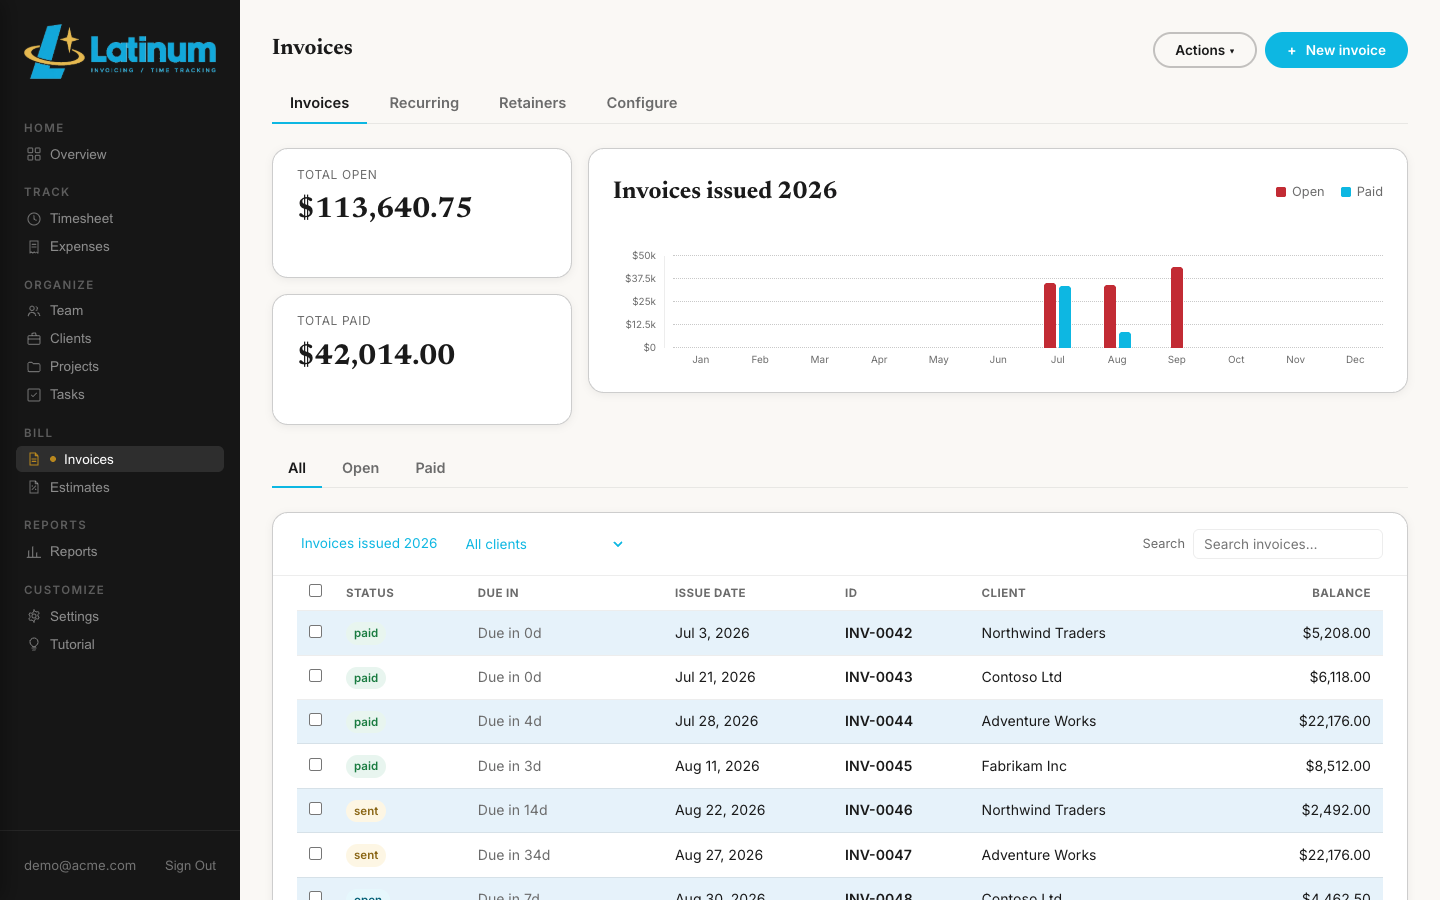Screen dimensions: 1440x900
Task: Check the box for invoice INV-0042
Action: 316,632
